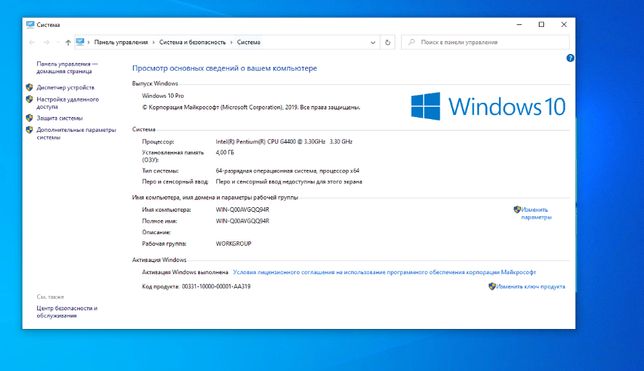Viewport: 644px width, 371px height.
Task: Select the 4,00 ГБ memory value
Action: point(225,152)
